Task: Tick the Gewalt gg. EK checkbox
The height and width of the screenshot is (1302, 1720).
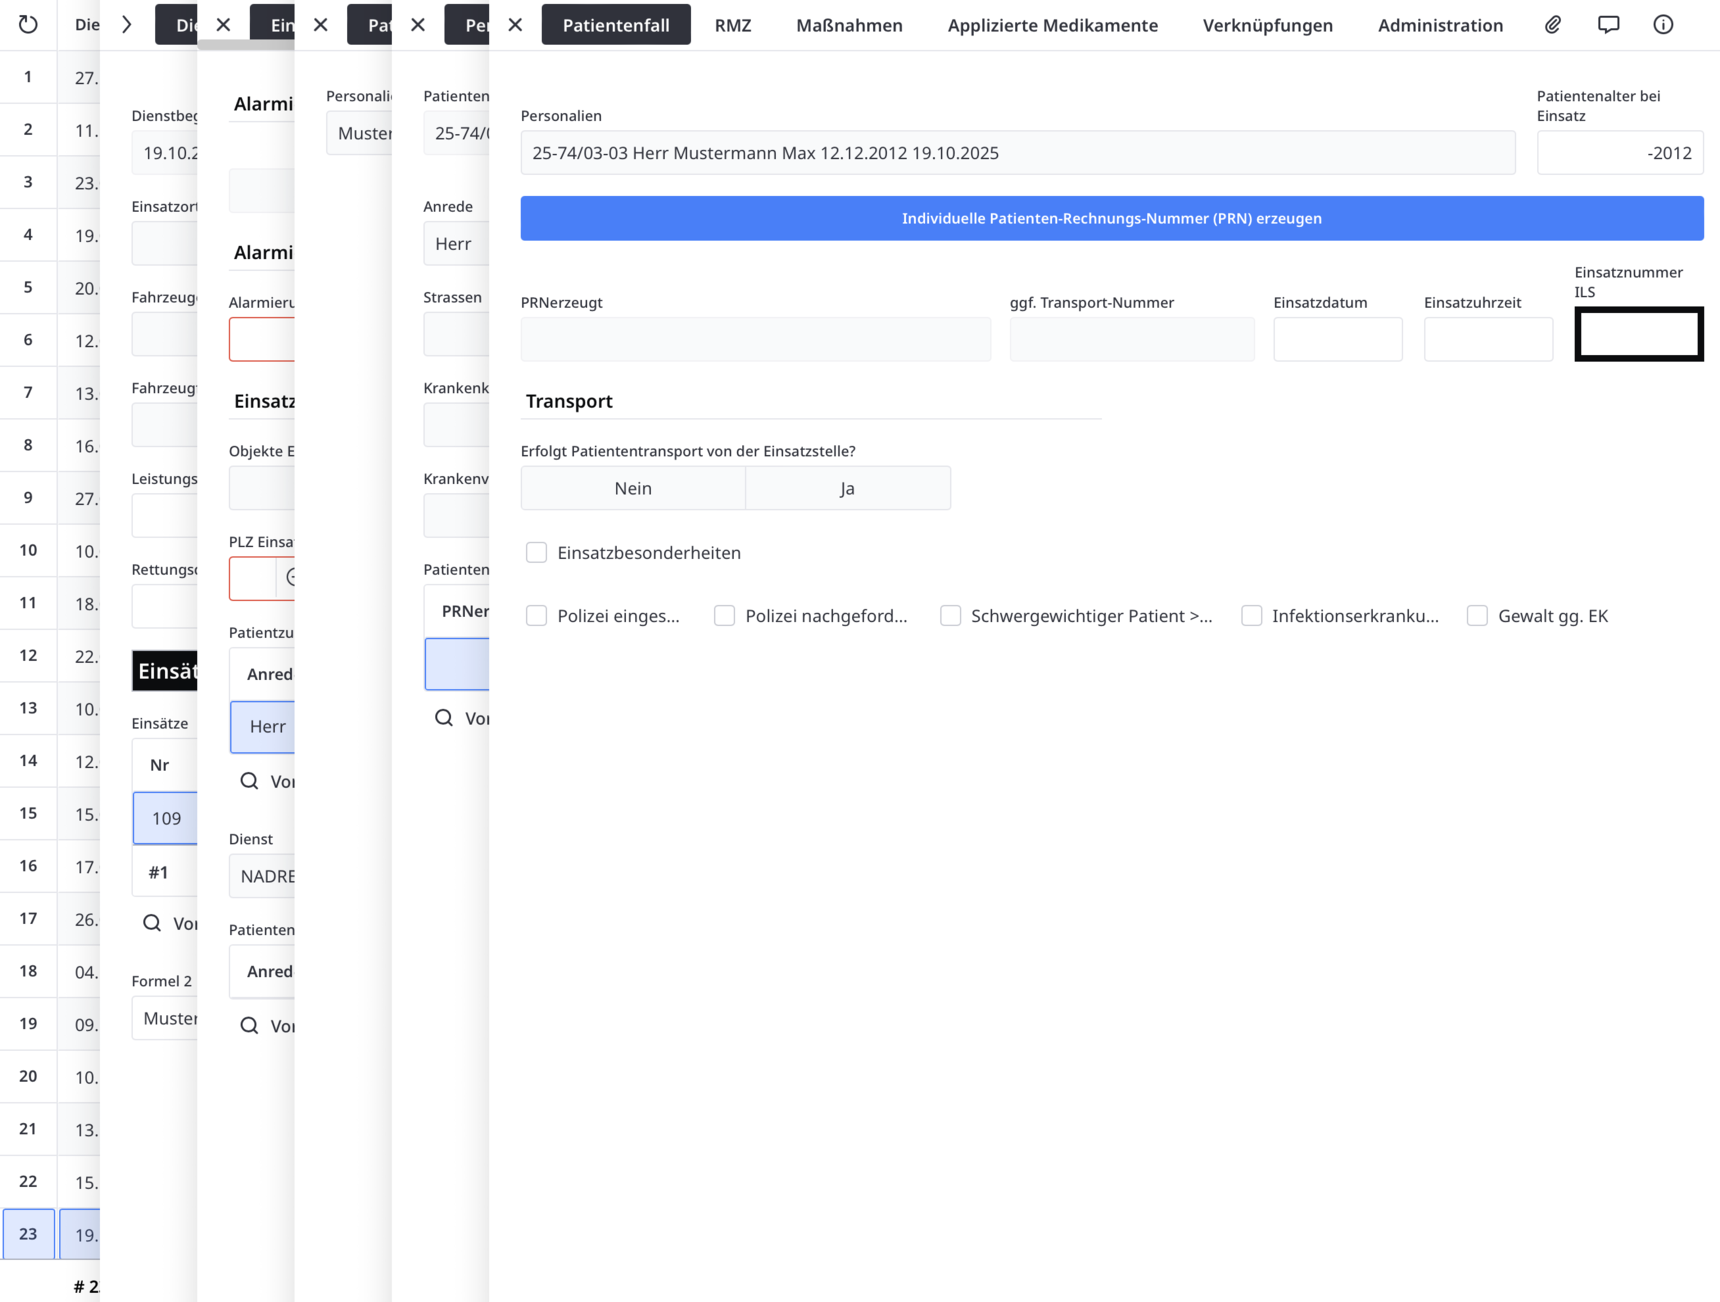Action: pos(1477,616)
